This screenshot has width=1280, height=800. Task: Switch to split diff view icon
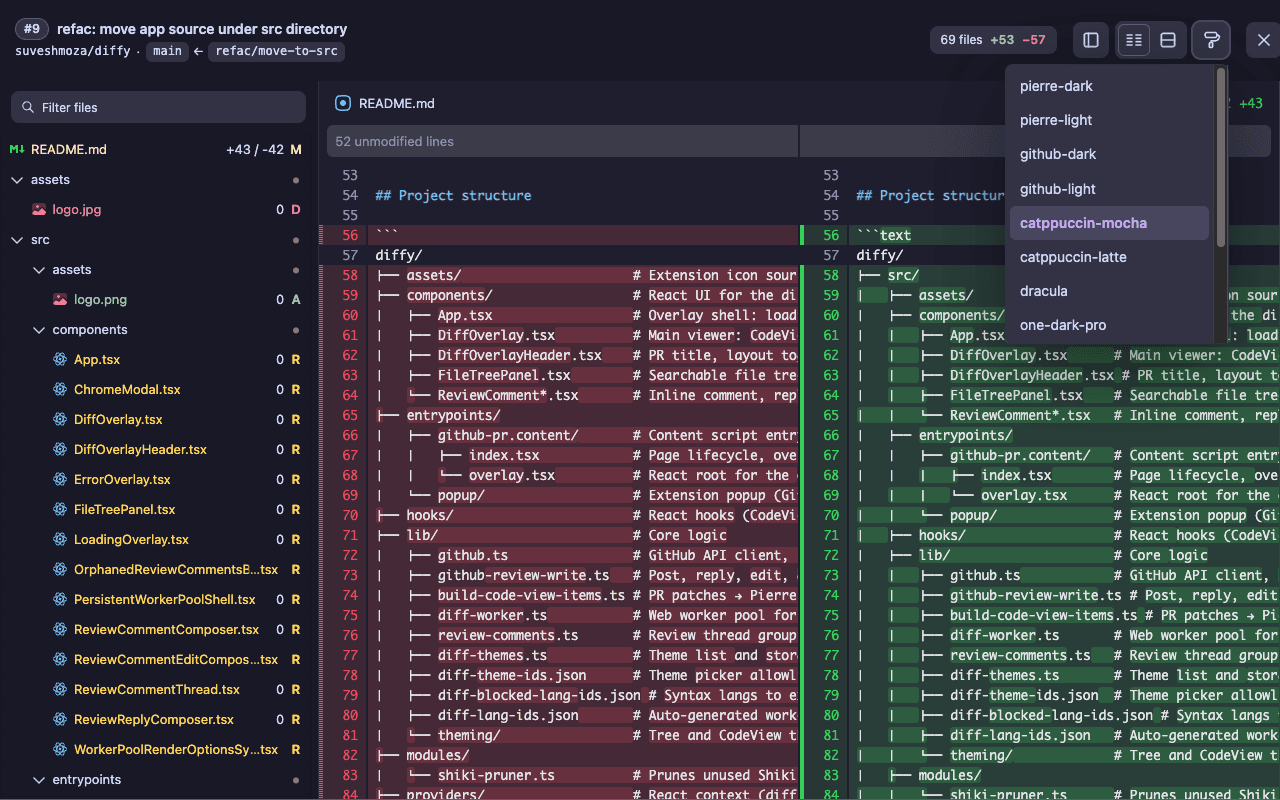pos(1133,40)
